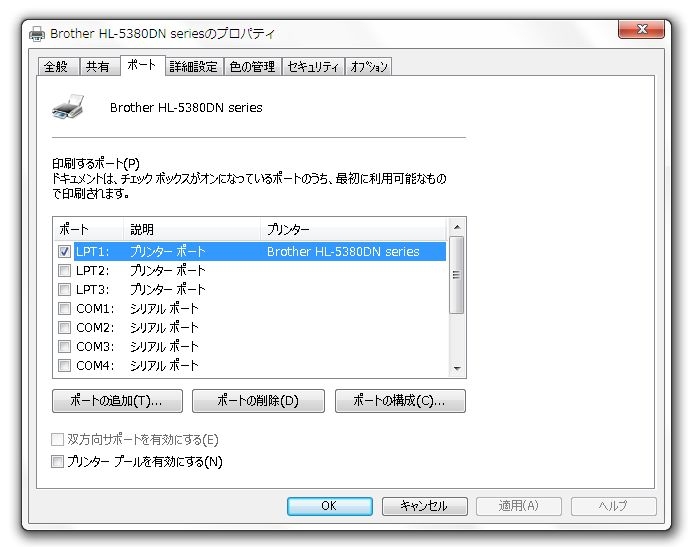Viewport: 688px width, 547px height.
Task: Click シリアル ポート description of COM4
Action: click(x=164, y=365)
